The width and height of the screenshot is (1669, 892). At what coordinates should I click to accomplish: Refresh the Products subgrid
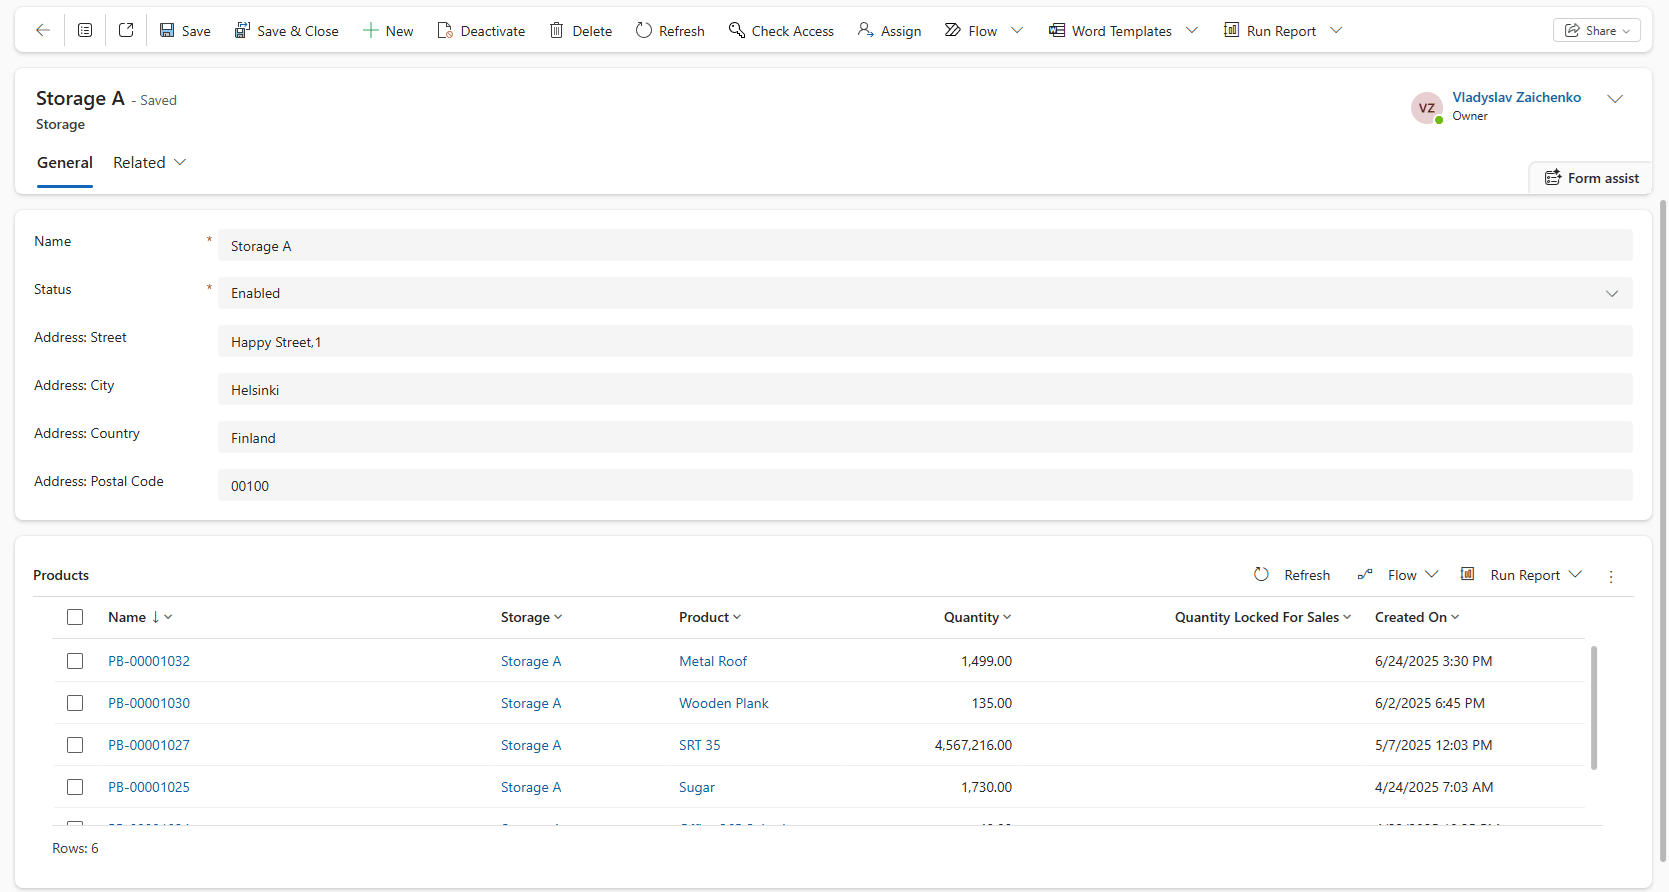pyautogui.click(x=1292, y=575)
